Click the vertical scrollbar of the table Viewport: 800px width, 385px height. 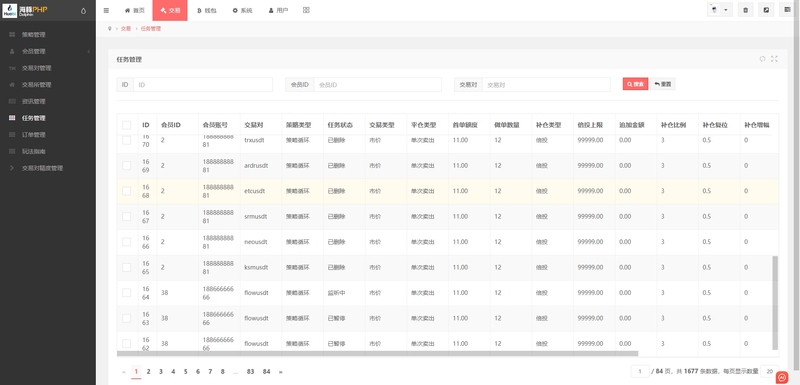(776, 302)
